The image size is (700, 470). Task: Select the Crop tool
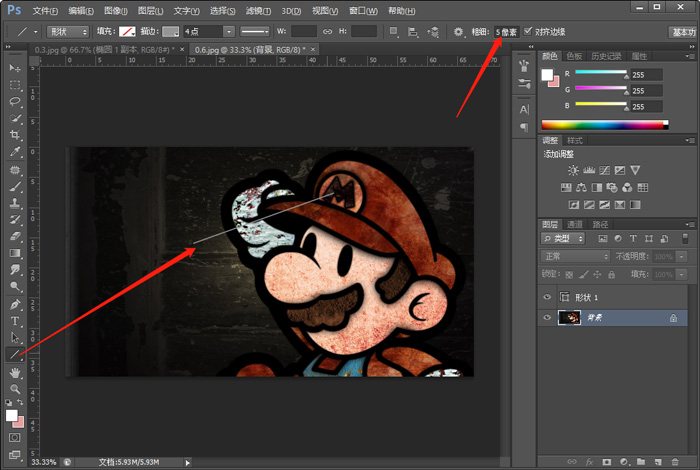[x=15, y=135]
